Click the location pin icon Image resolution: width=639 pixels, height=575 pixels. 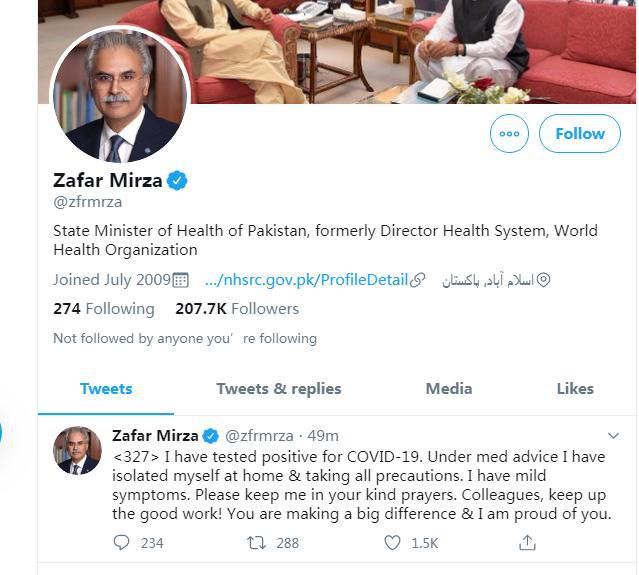click(x=544, y=280)
